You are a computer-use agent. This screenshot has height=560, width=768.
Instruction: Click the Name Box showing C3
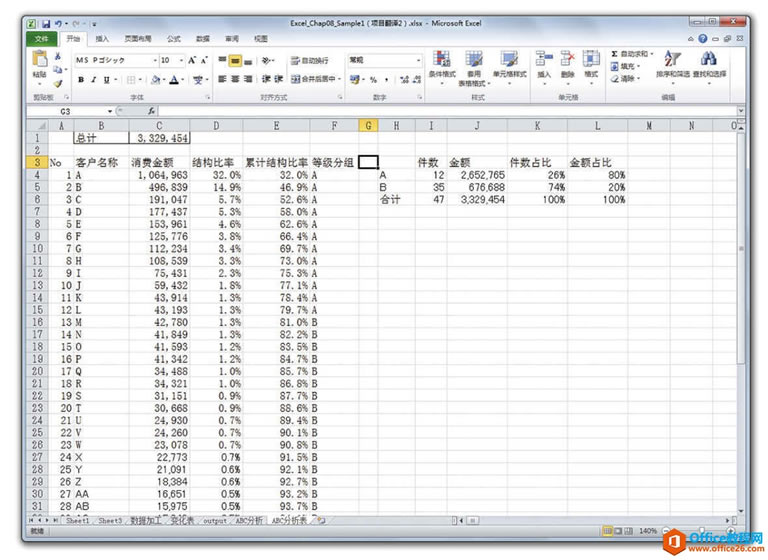click(x=66, y=111)
